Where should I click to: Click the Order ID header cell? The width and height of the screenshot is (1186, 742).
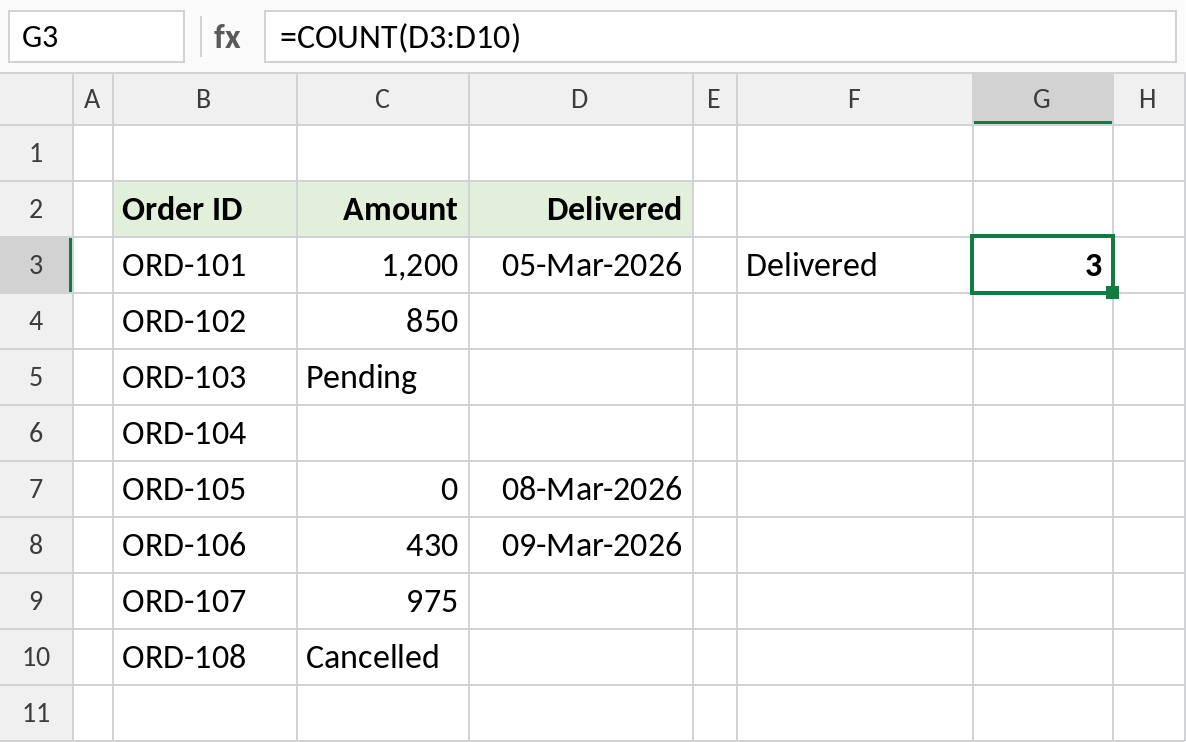[205, 209]
